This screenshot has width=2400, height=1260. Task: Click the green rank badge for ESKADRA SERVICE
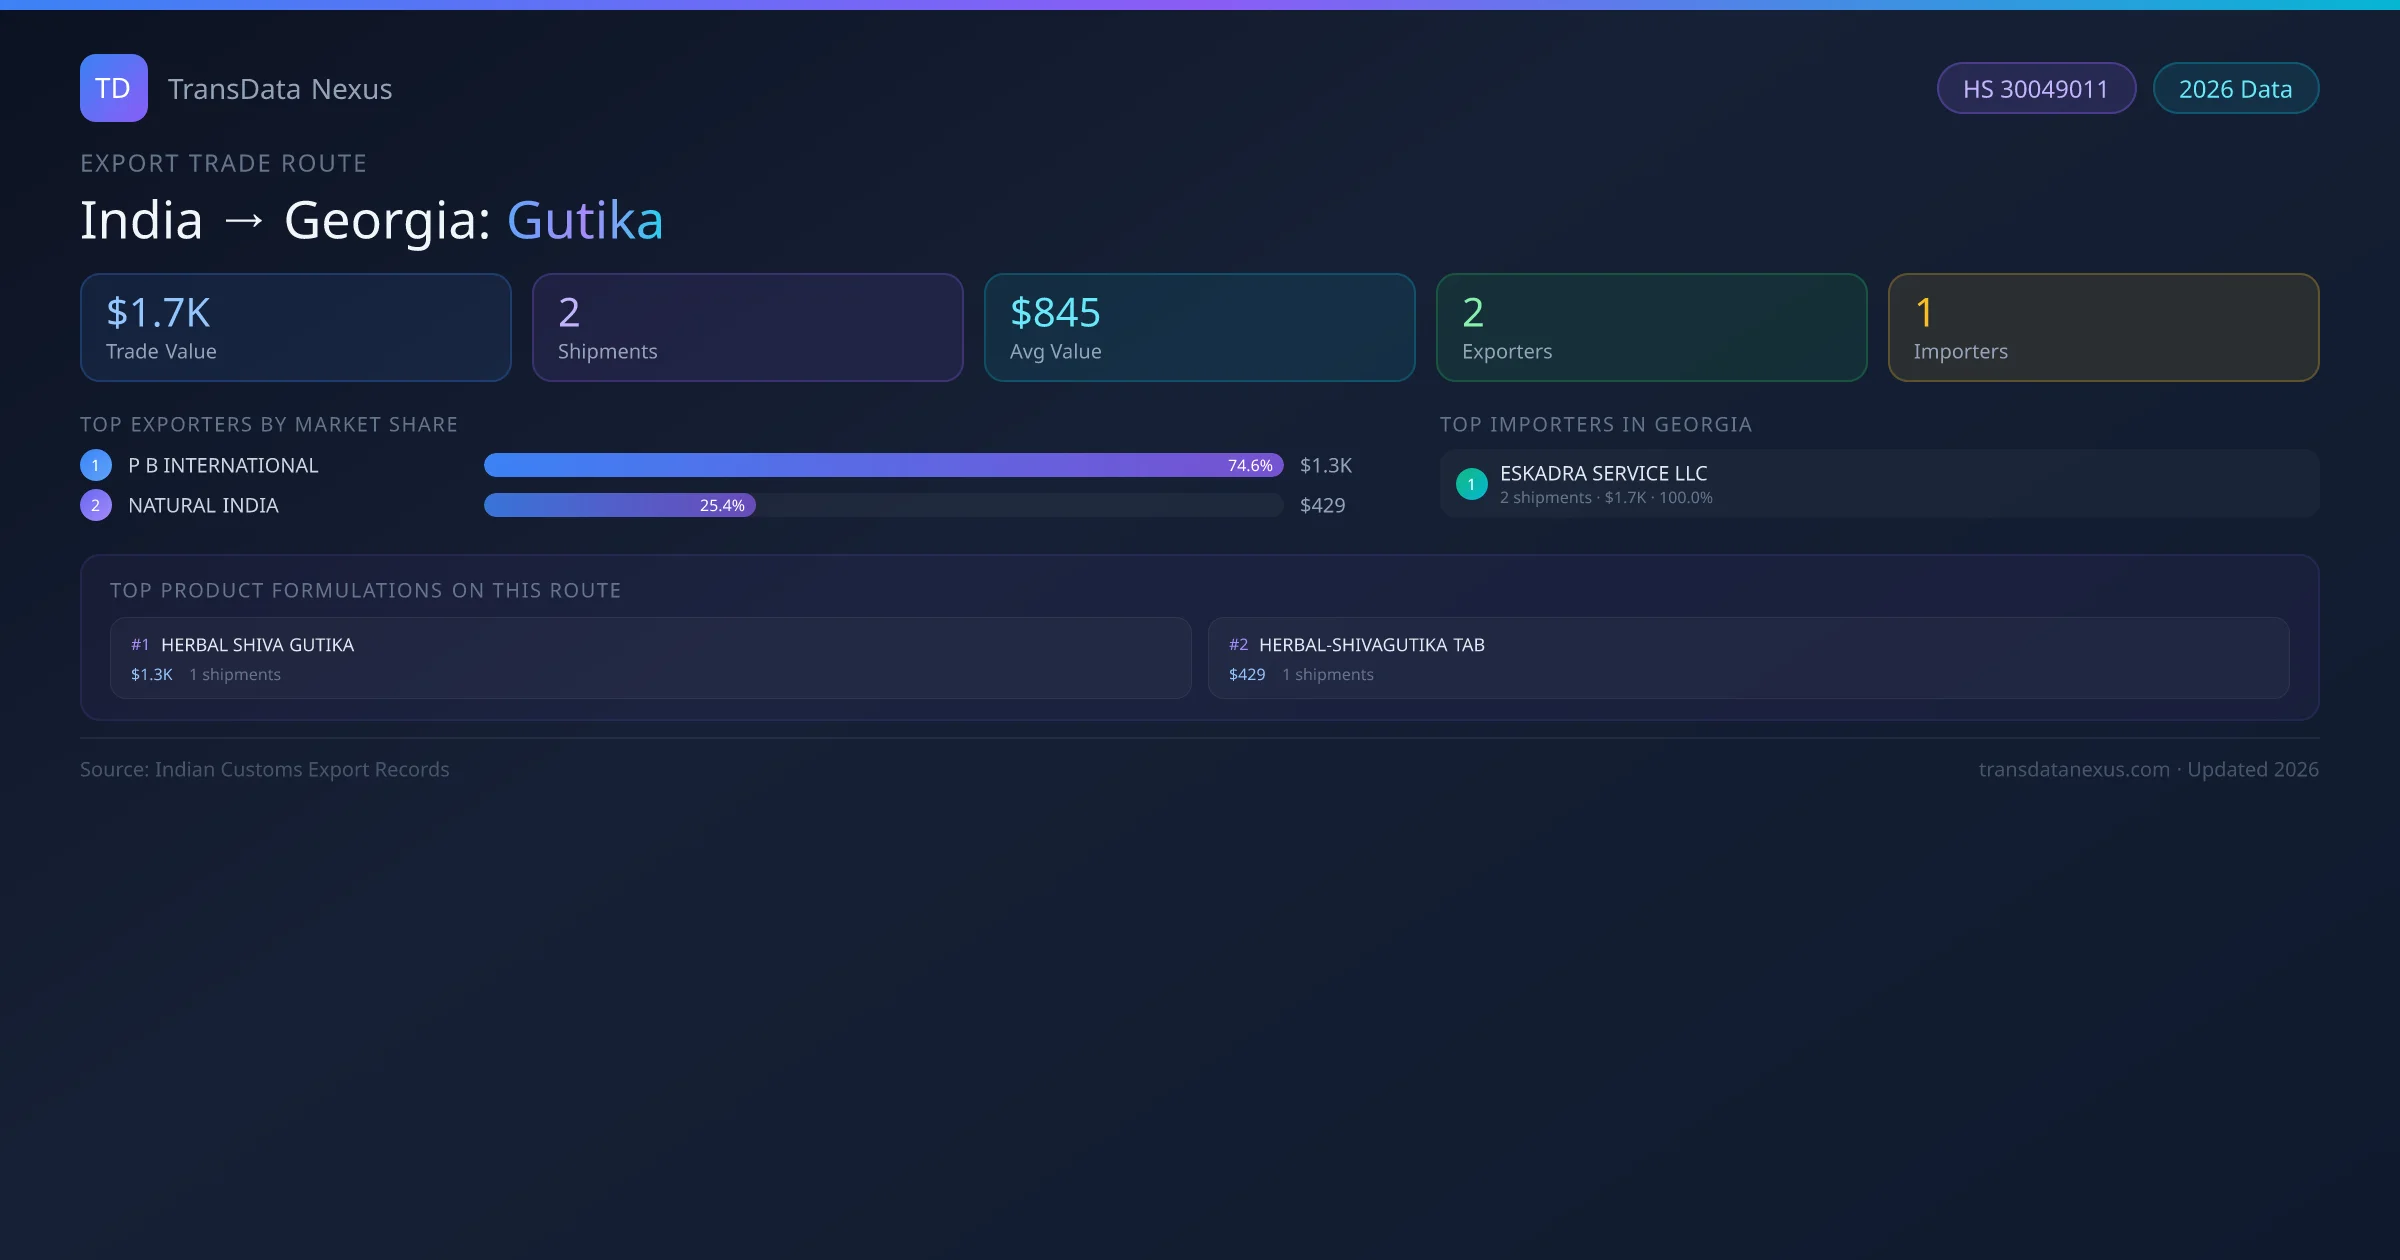pos(1471,484)
